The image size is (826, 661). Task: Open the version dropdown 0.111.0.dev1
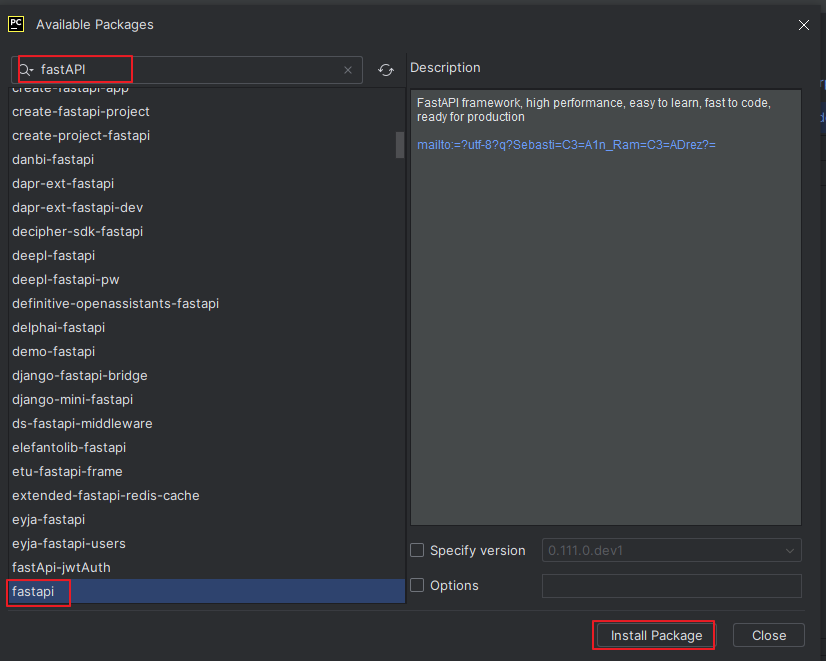point(672,550)
